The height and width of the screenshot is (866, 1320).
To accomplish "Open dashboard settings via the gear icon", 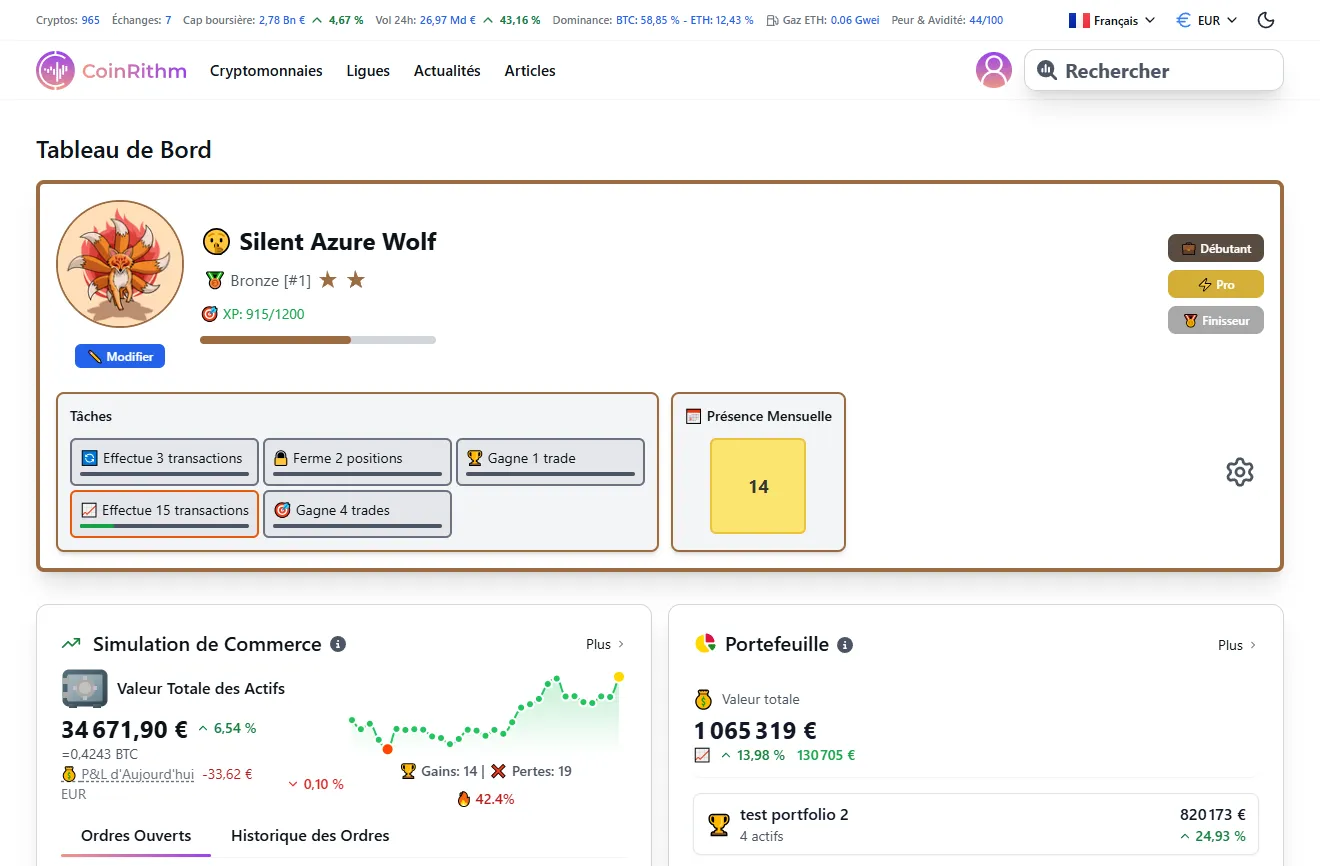I will [x=1240, y=471].
